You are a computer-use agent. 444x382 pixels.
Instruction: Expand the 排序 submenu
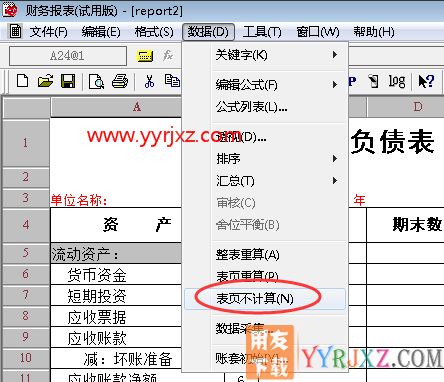(265, 159)
